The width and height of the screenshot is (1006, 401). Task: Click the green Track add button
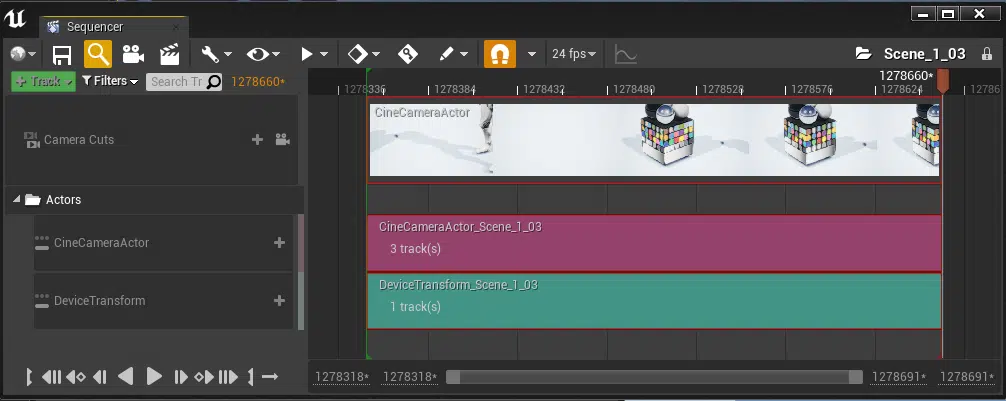[x=43, y=81]
